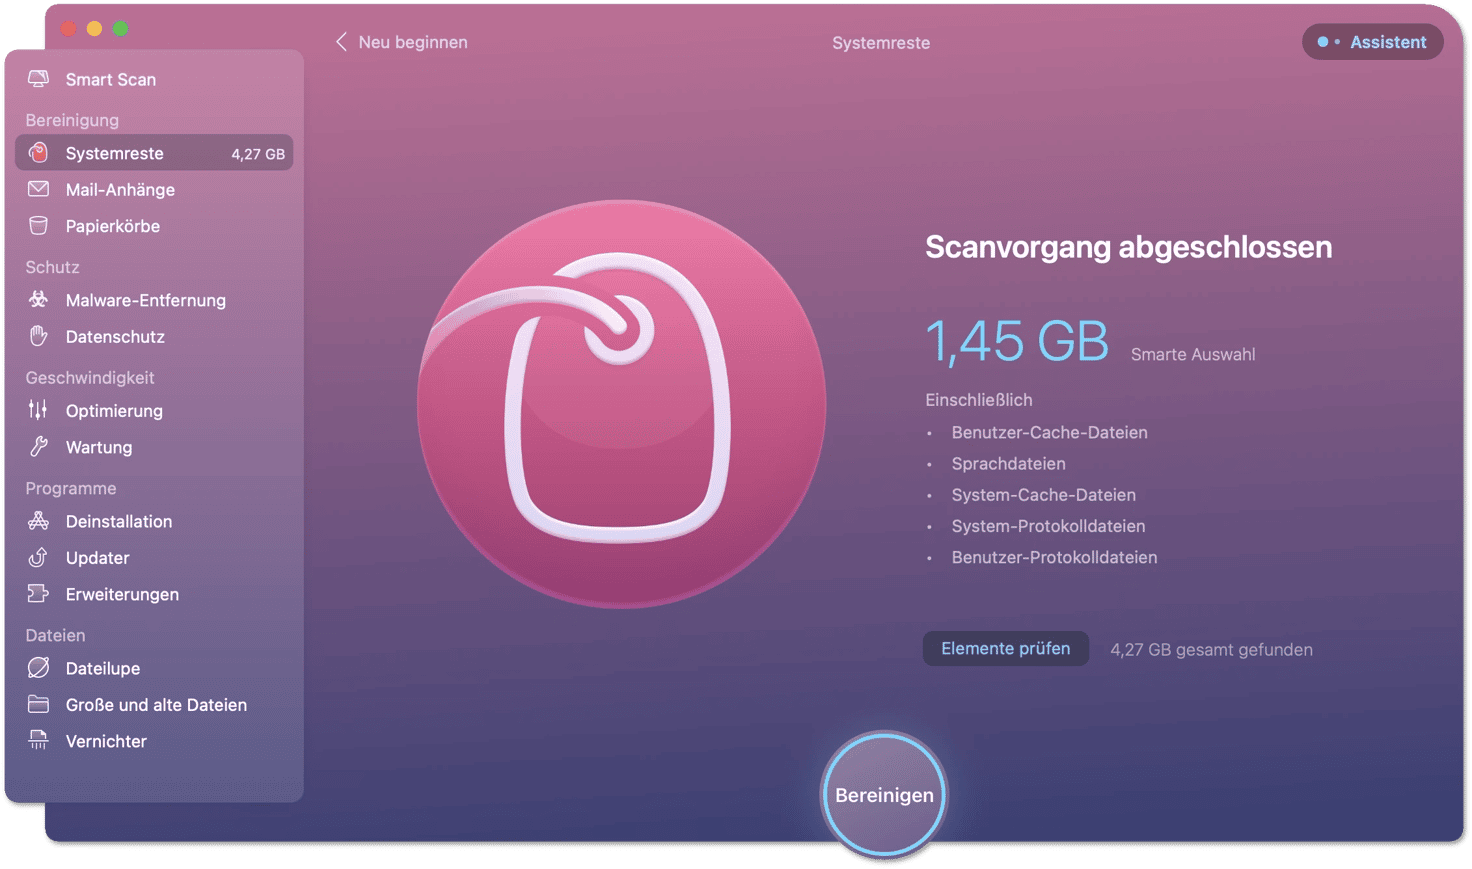Click the Systemreste window title
This screenshot has width=1472, height=869.
tap(881, 43)
